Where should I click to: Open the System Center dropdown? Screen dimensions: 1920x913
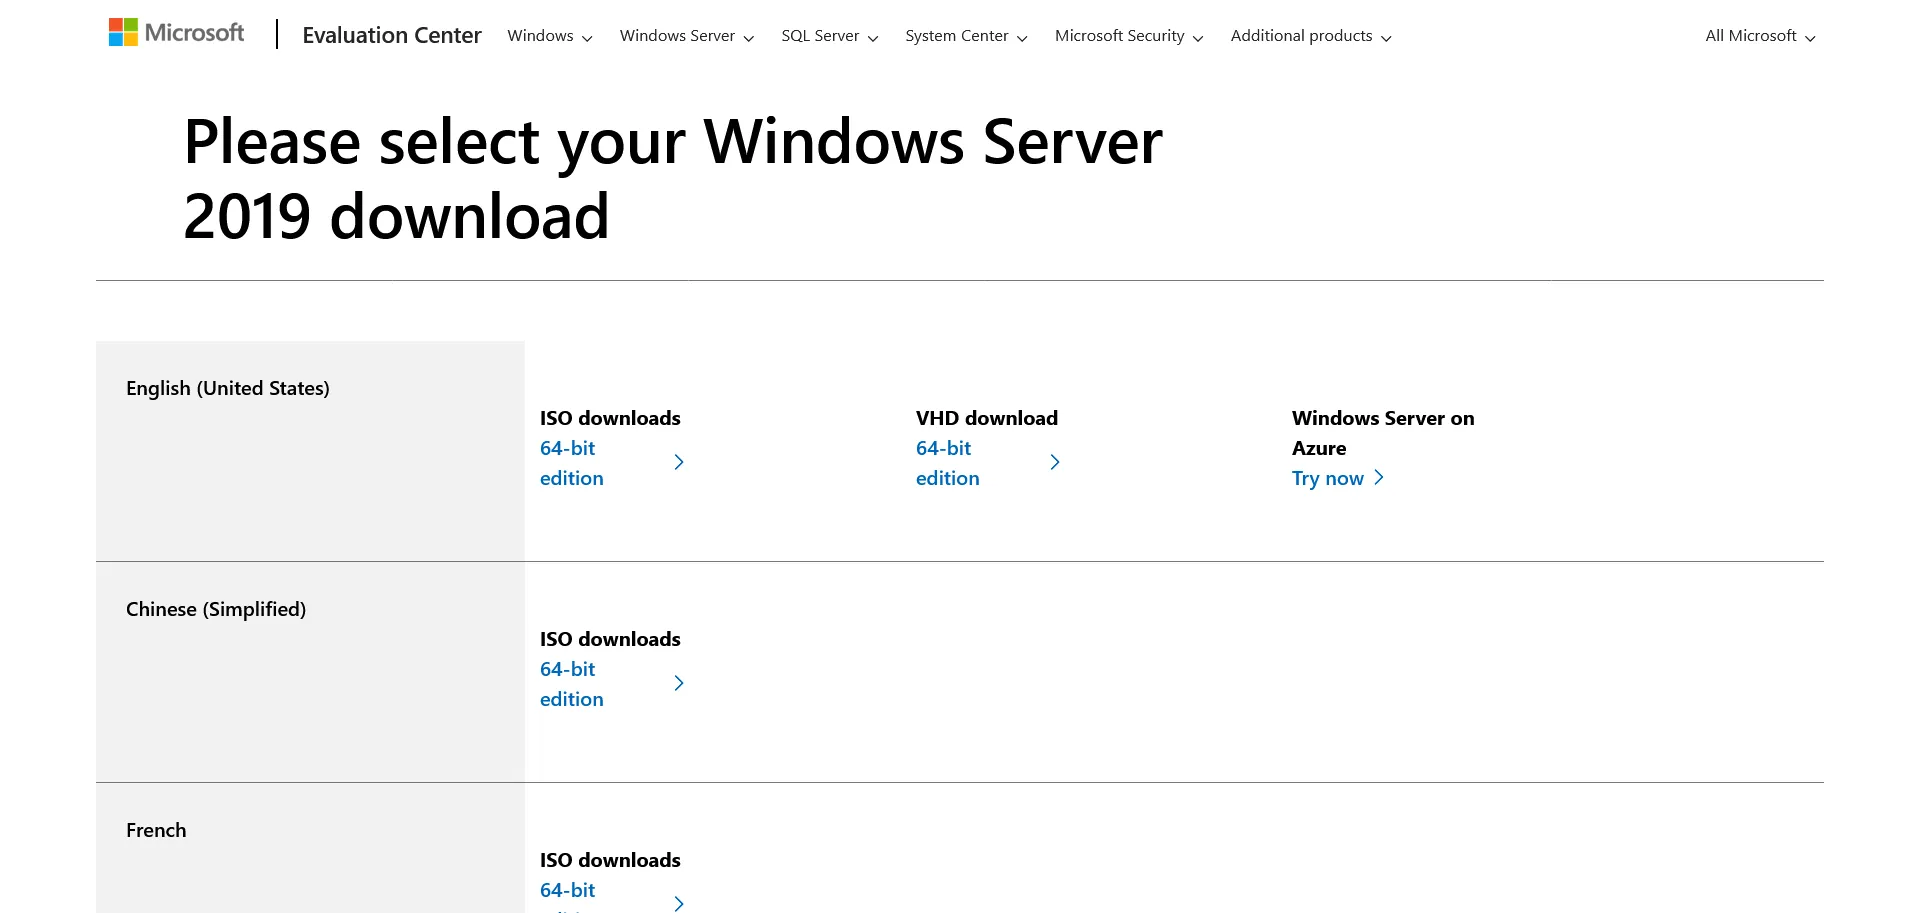tap(966, 36)
